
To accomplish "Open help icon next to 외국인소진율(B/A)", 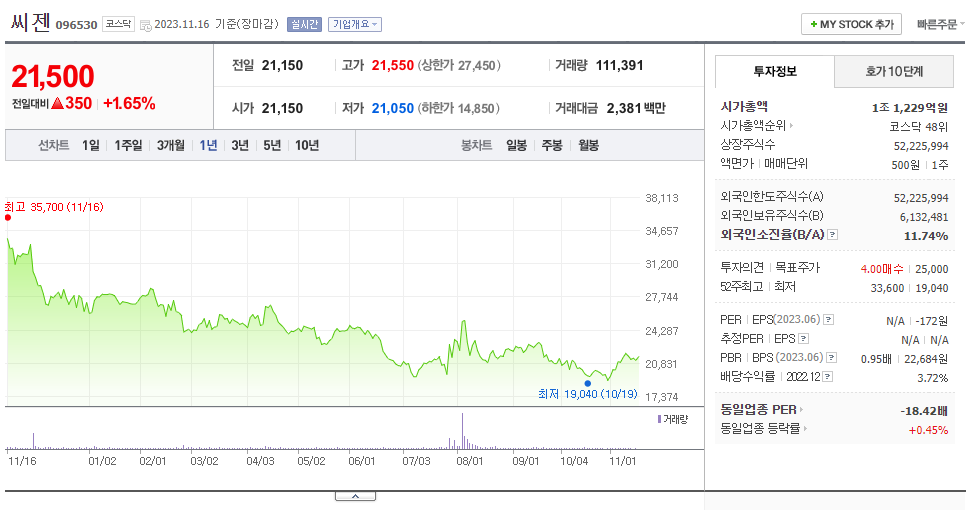I will 833,235.
